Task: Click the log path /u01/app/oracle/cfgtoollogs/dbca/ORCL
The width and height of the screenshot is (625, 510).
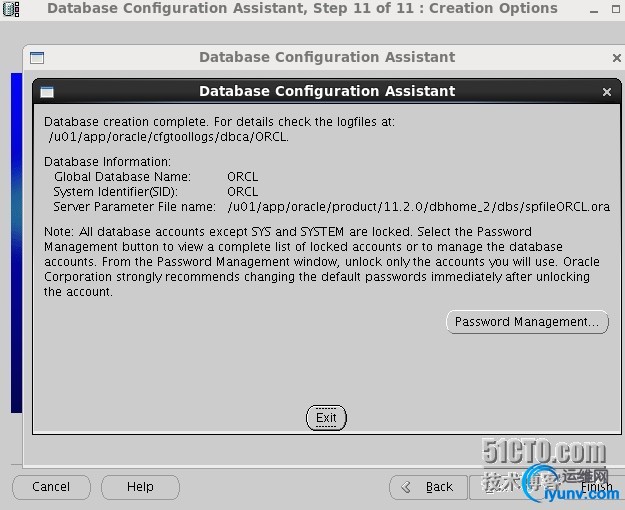Action: (168, 137)
